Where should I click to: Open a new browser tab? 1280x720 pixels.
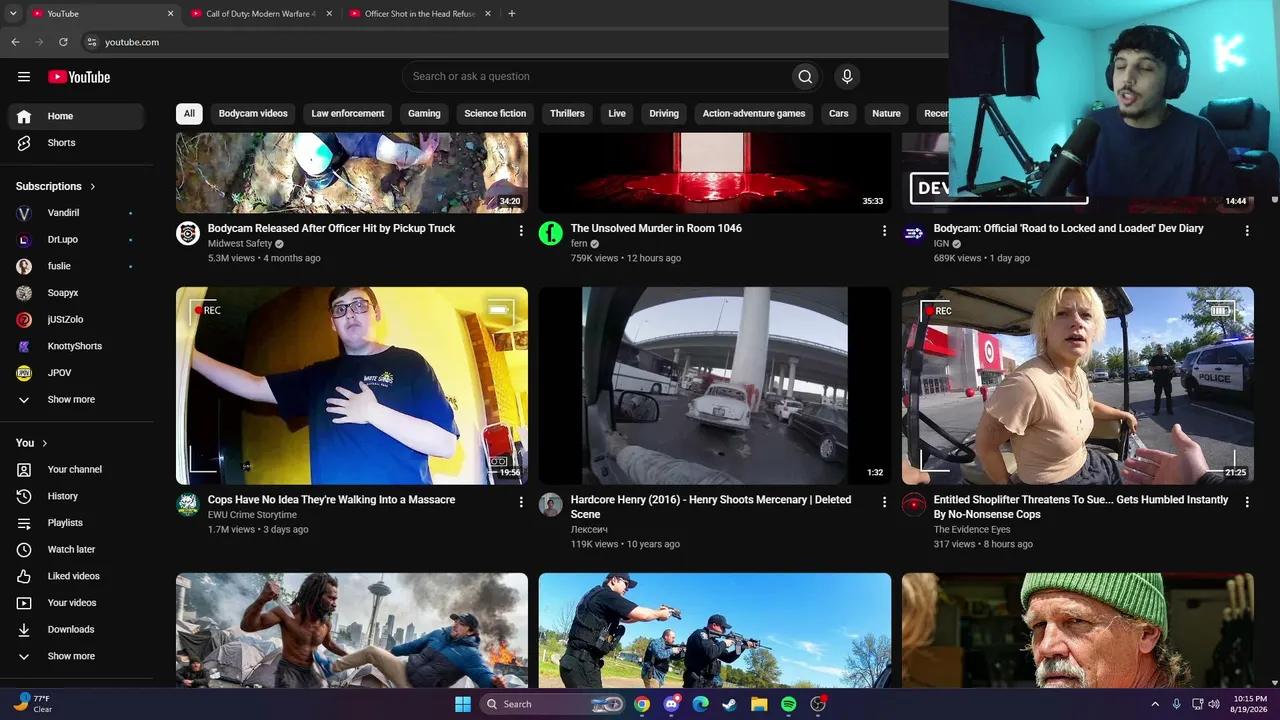tap(512, 14)
